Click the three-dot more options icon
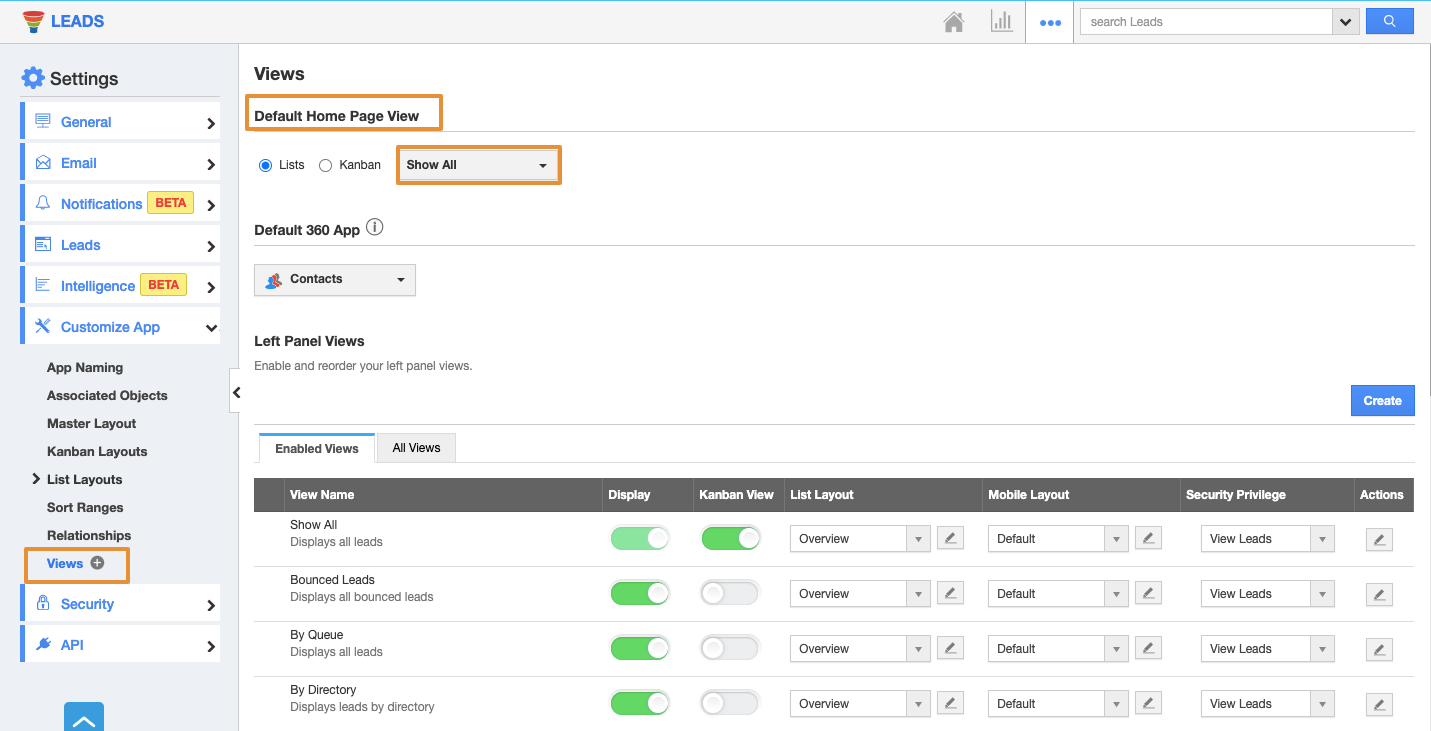This screenshot has height=731, width=1431. click(x=1050, y=22)
